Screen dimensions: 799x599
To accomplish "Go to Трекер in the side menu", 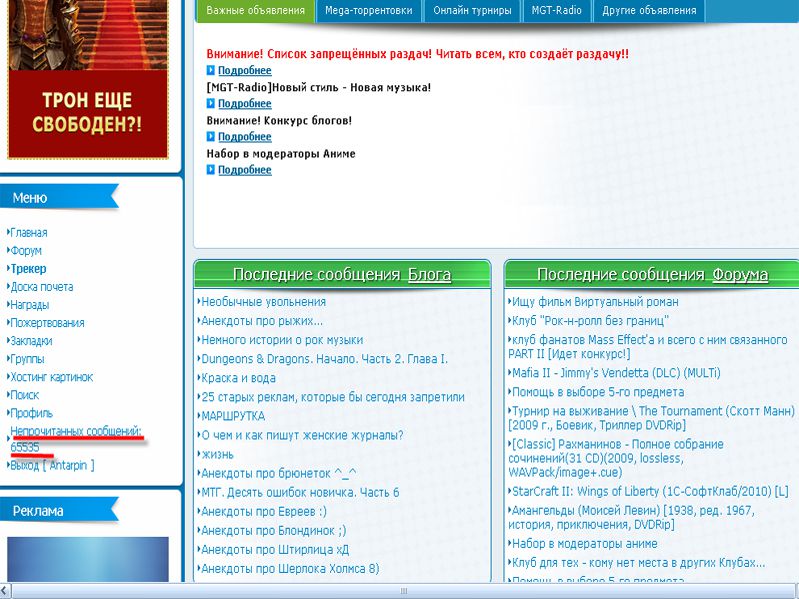I will point(28,269).
